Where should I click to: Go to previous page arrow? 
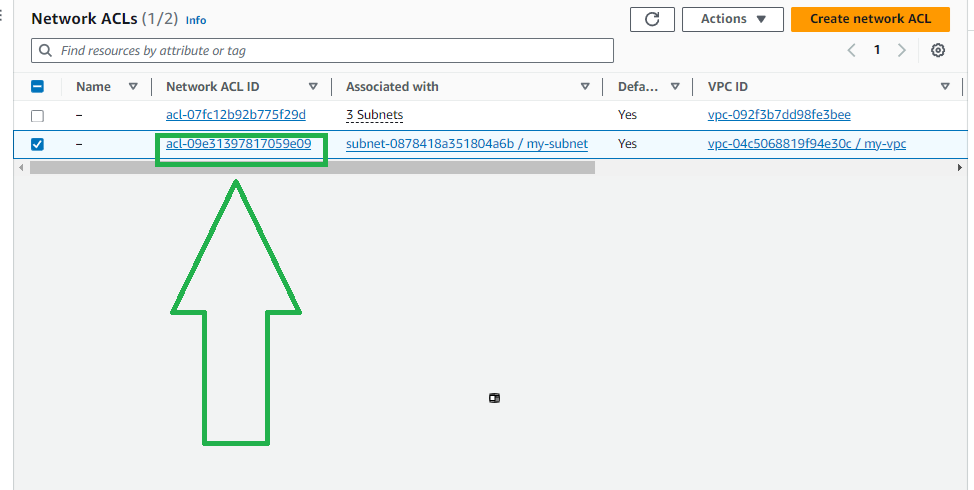[x=852, y=50]
